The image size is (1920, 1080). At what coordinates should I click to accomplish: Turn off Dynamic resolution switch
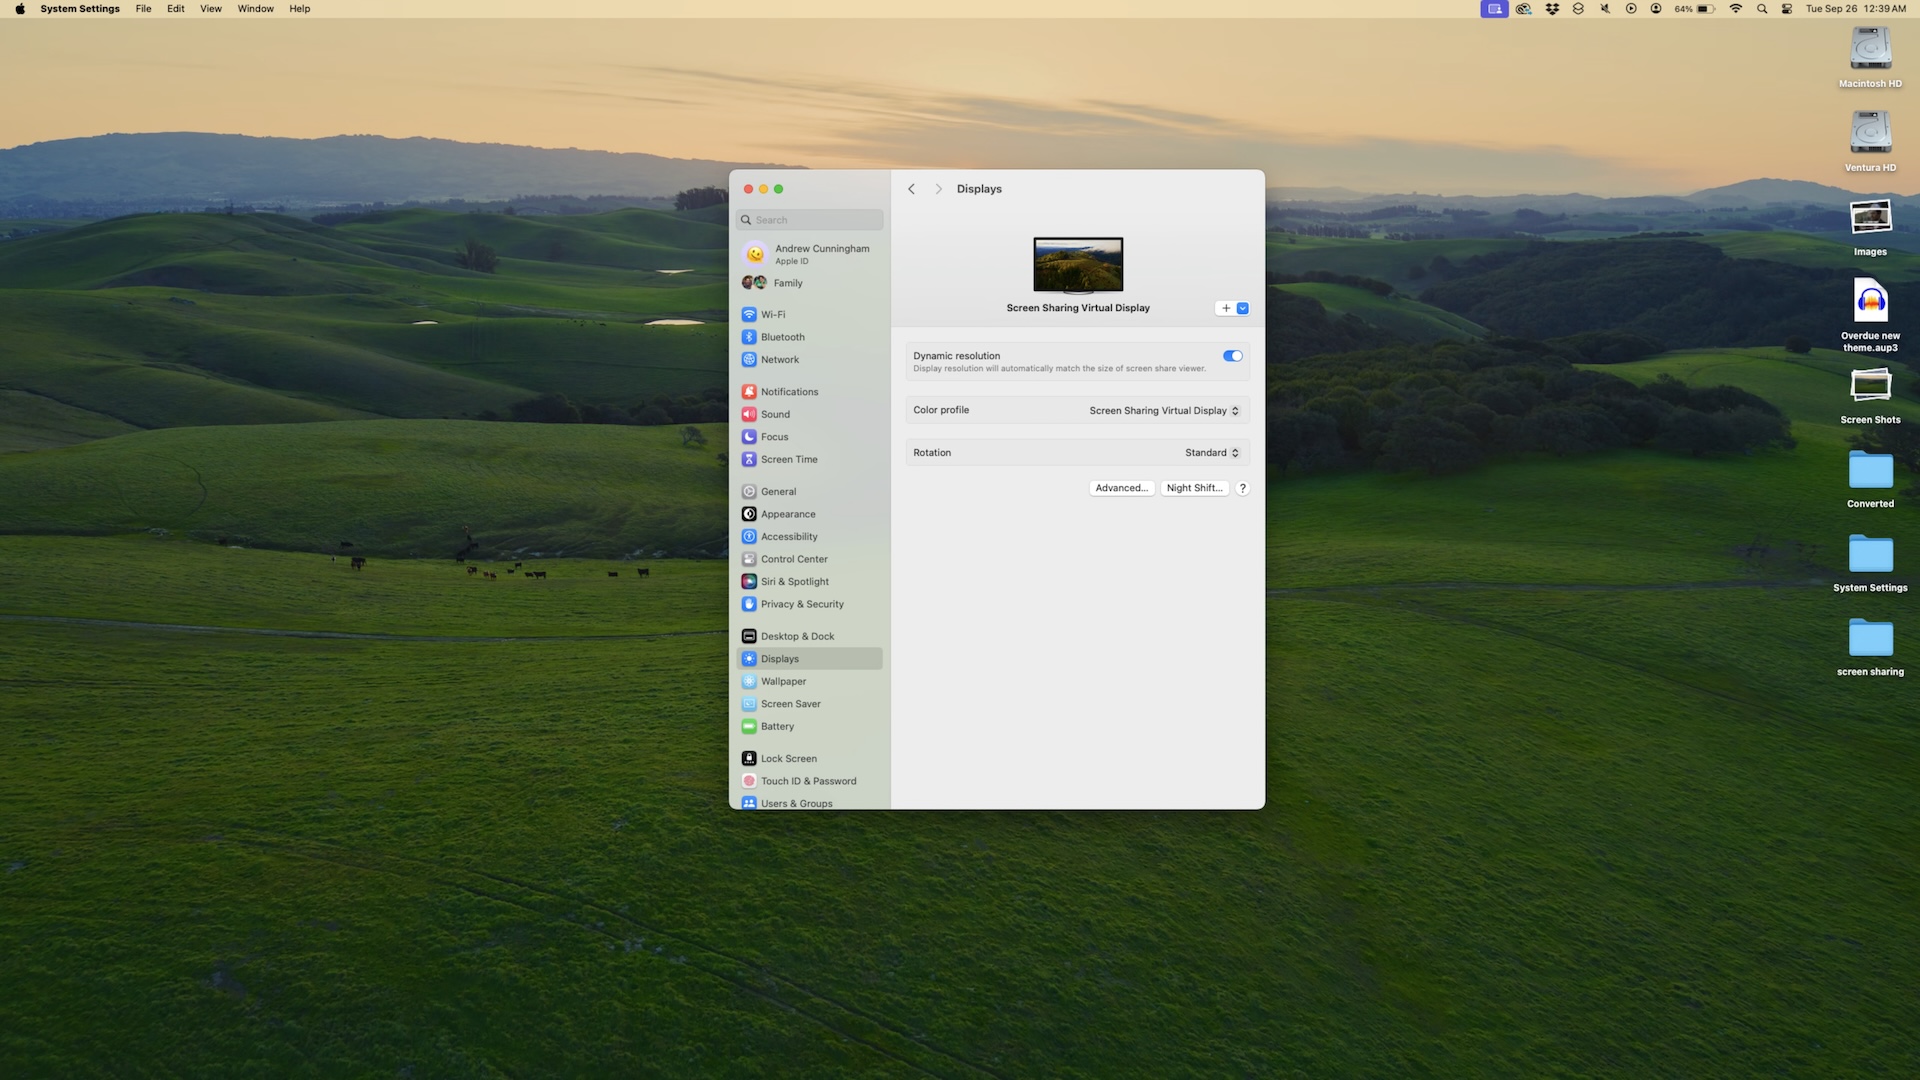pyautogui.click(x=1232, y=356)
